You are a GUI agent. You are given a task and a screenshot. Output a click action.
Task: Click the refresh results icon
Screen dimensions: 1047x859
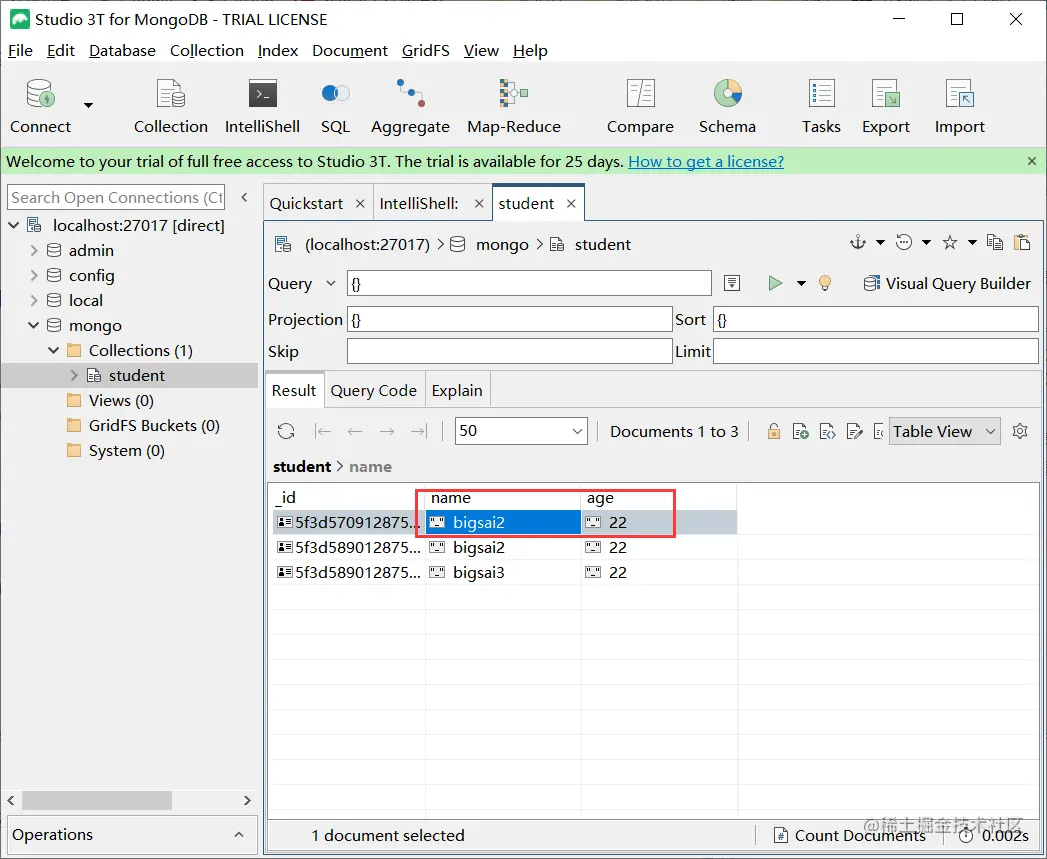(x=286, y=431)
